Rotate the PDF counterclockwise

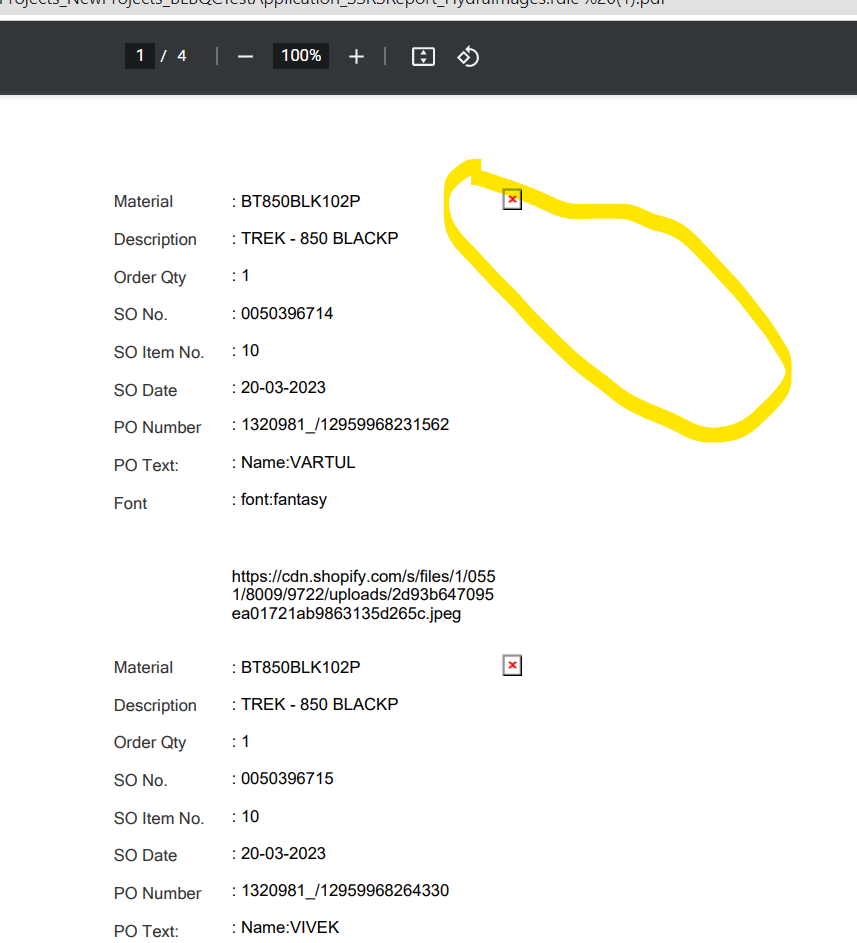(x=468, y=57)
